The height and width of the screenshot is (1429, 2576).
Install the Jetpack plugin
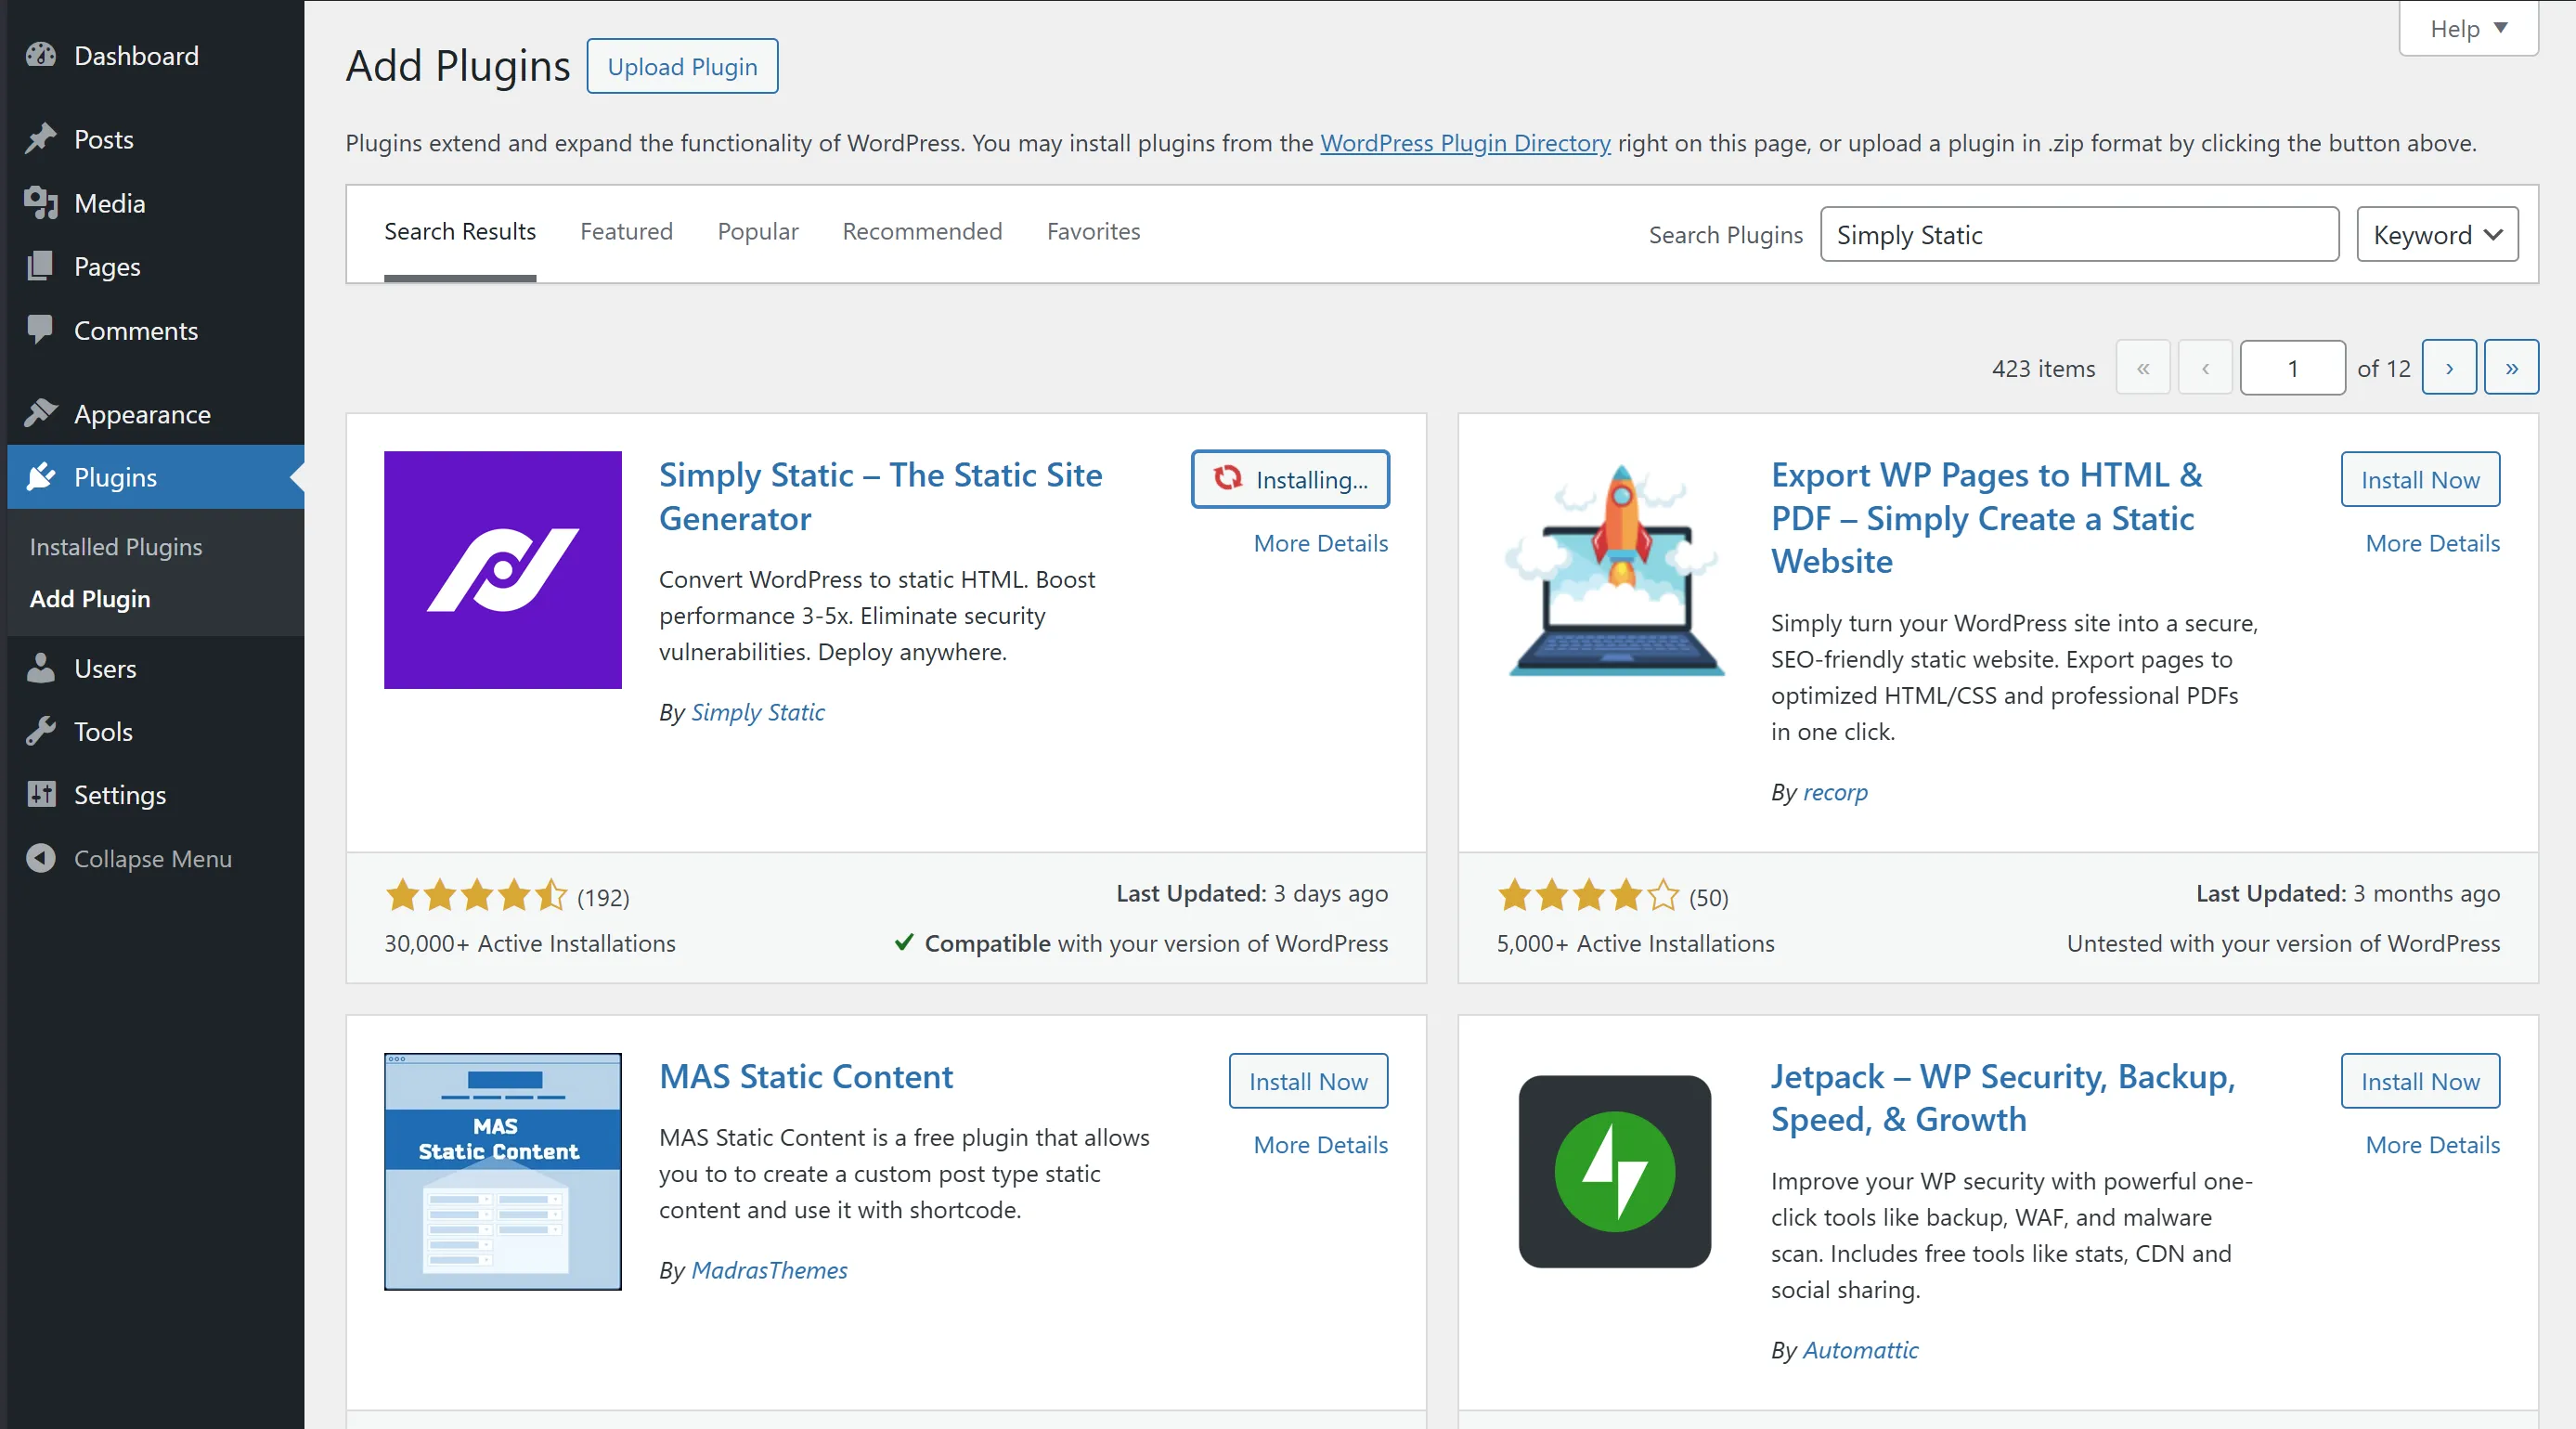pos(2419,1081)
